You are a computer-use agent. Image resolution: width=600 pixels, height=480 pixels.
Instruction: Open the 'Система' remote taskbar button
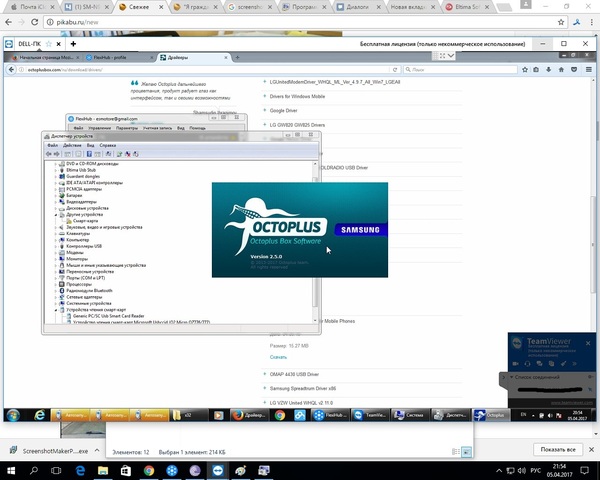(410, 415)
